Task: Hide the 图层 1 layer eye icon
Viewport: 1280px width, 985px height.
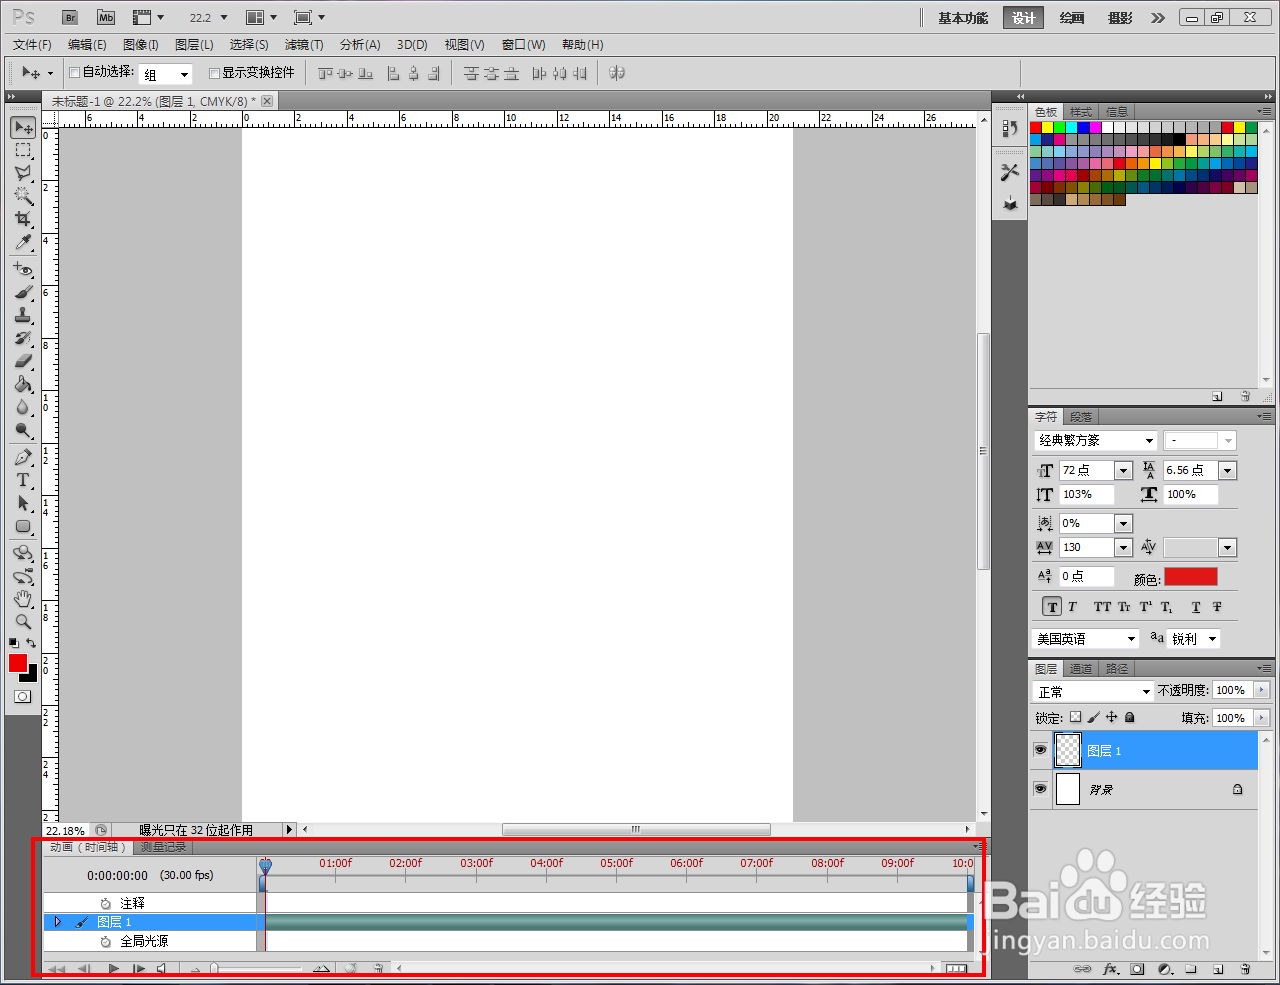Action: tap(1040, 750)
